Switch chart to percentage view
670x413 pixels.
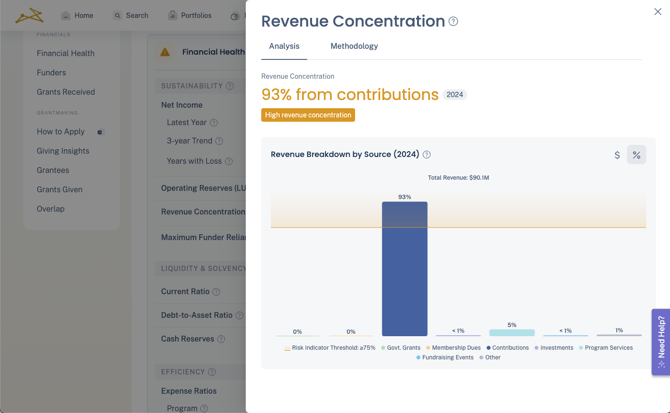pos(636,155)
